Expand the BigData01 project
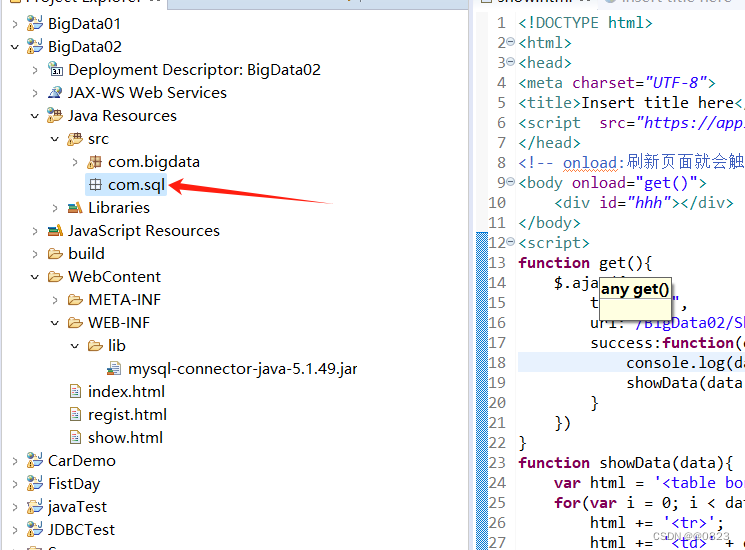The height and width of the screenshot is (550, 745). point(15,23)
